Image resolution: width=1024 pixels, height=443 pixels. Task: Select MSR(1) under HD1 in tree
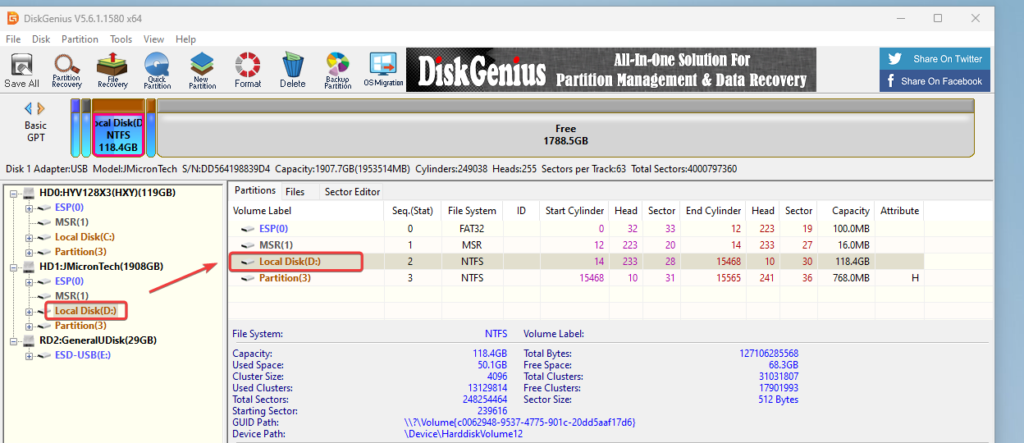coord(72,296)
